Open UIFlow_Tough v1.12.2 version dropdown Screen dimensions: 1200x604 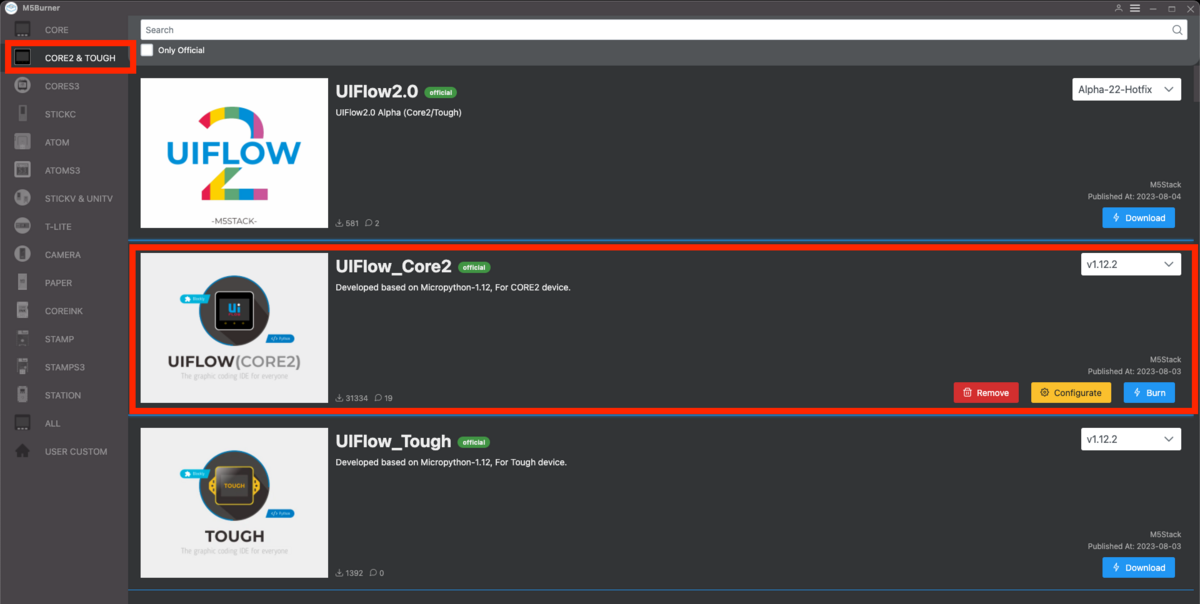[1130, 439]
